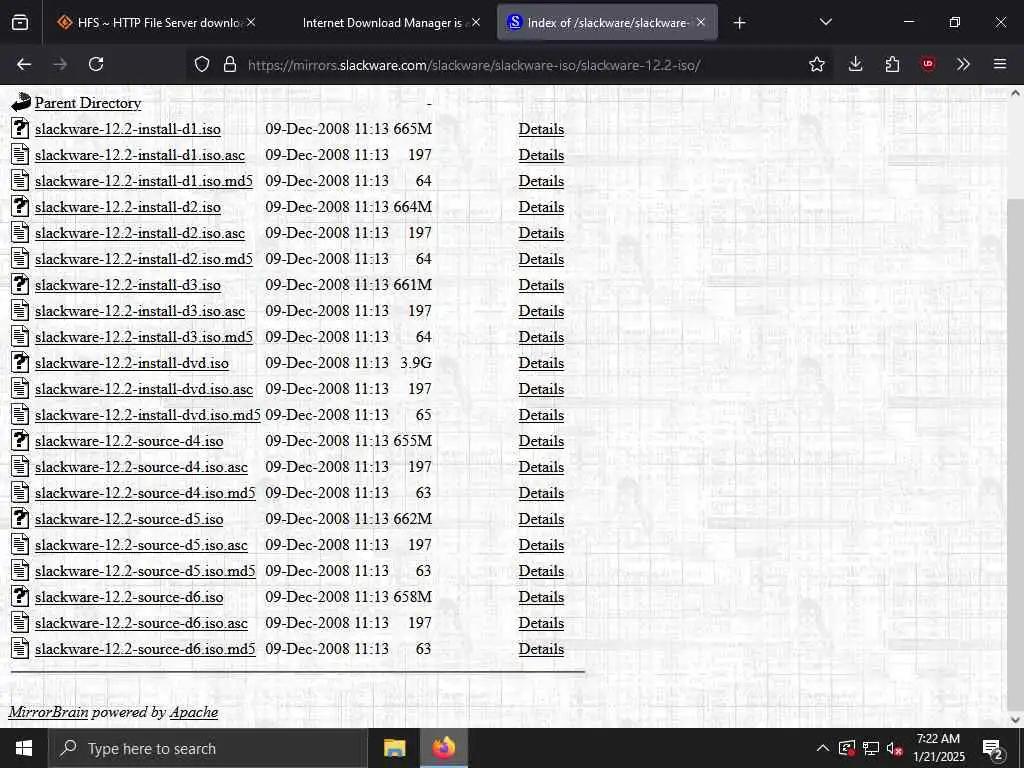Open slackware-12.2-install-d3.iso.md5
The height and width of the screenshot is (768, 1024).
pyautogui.click(x=144, y=337)
